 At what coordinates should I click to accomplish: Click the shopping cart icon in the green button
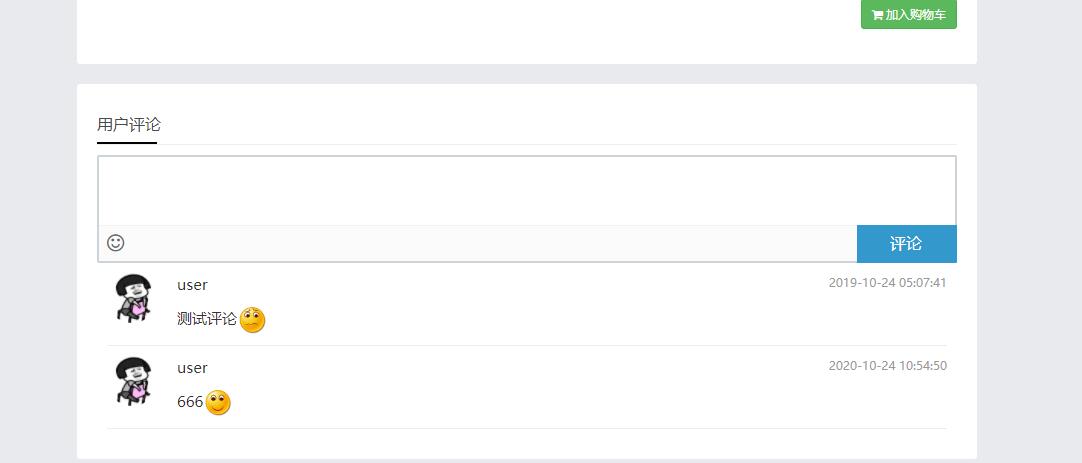point(877,15)
